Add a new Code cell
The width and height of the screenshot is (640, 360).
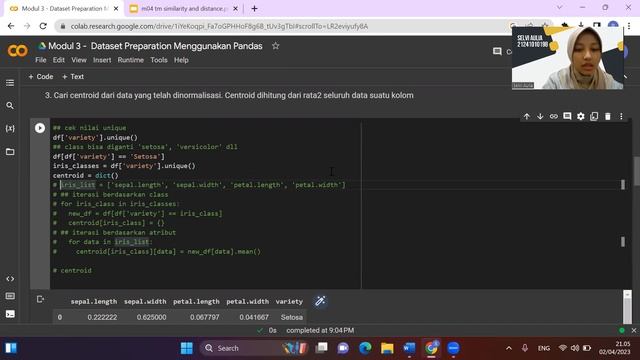pos(41,77)
